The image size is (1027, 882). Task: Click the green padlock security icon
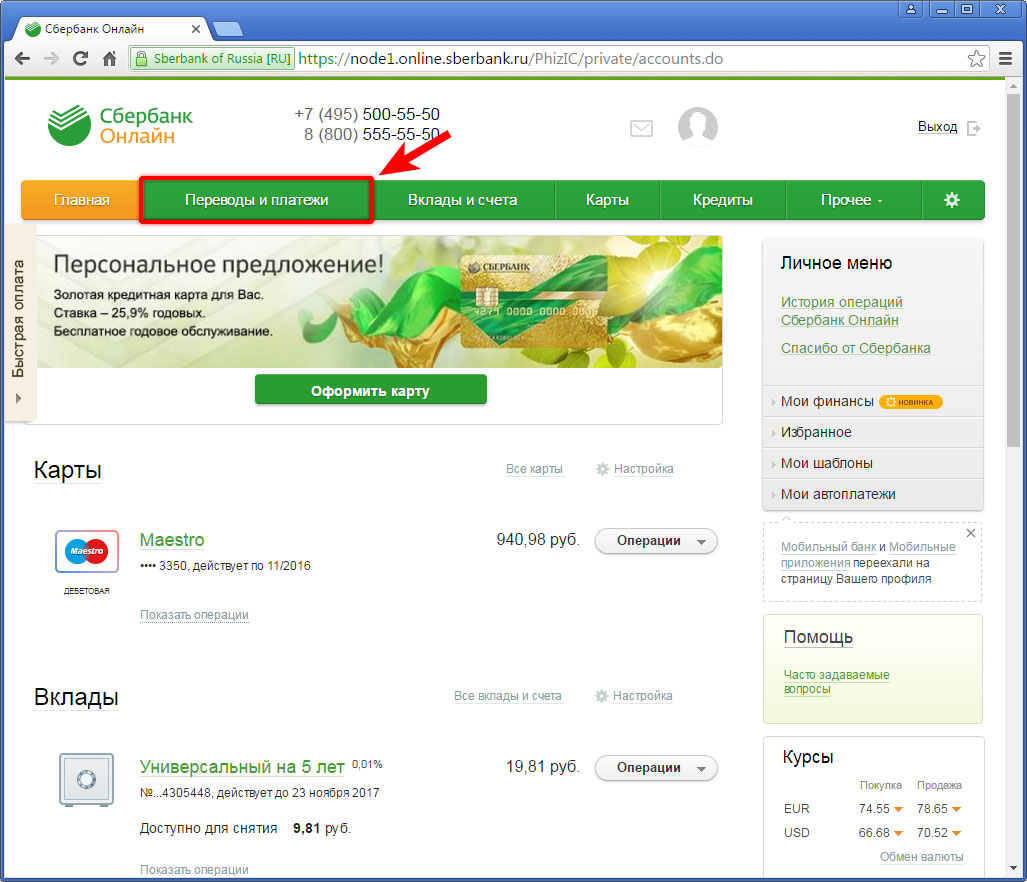click(141, 60)
